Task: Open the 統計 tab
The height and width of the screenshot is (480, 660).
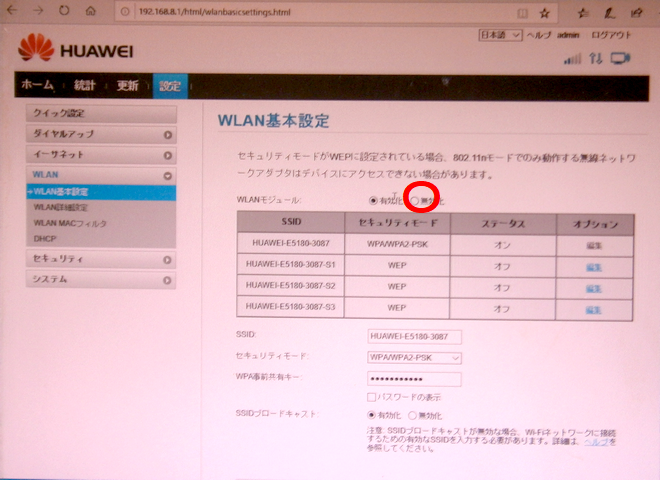Action: (x=85, y=85)
